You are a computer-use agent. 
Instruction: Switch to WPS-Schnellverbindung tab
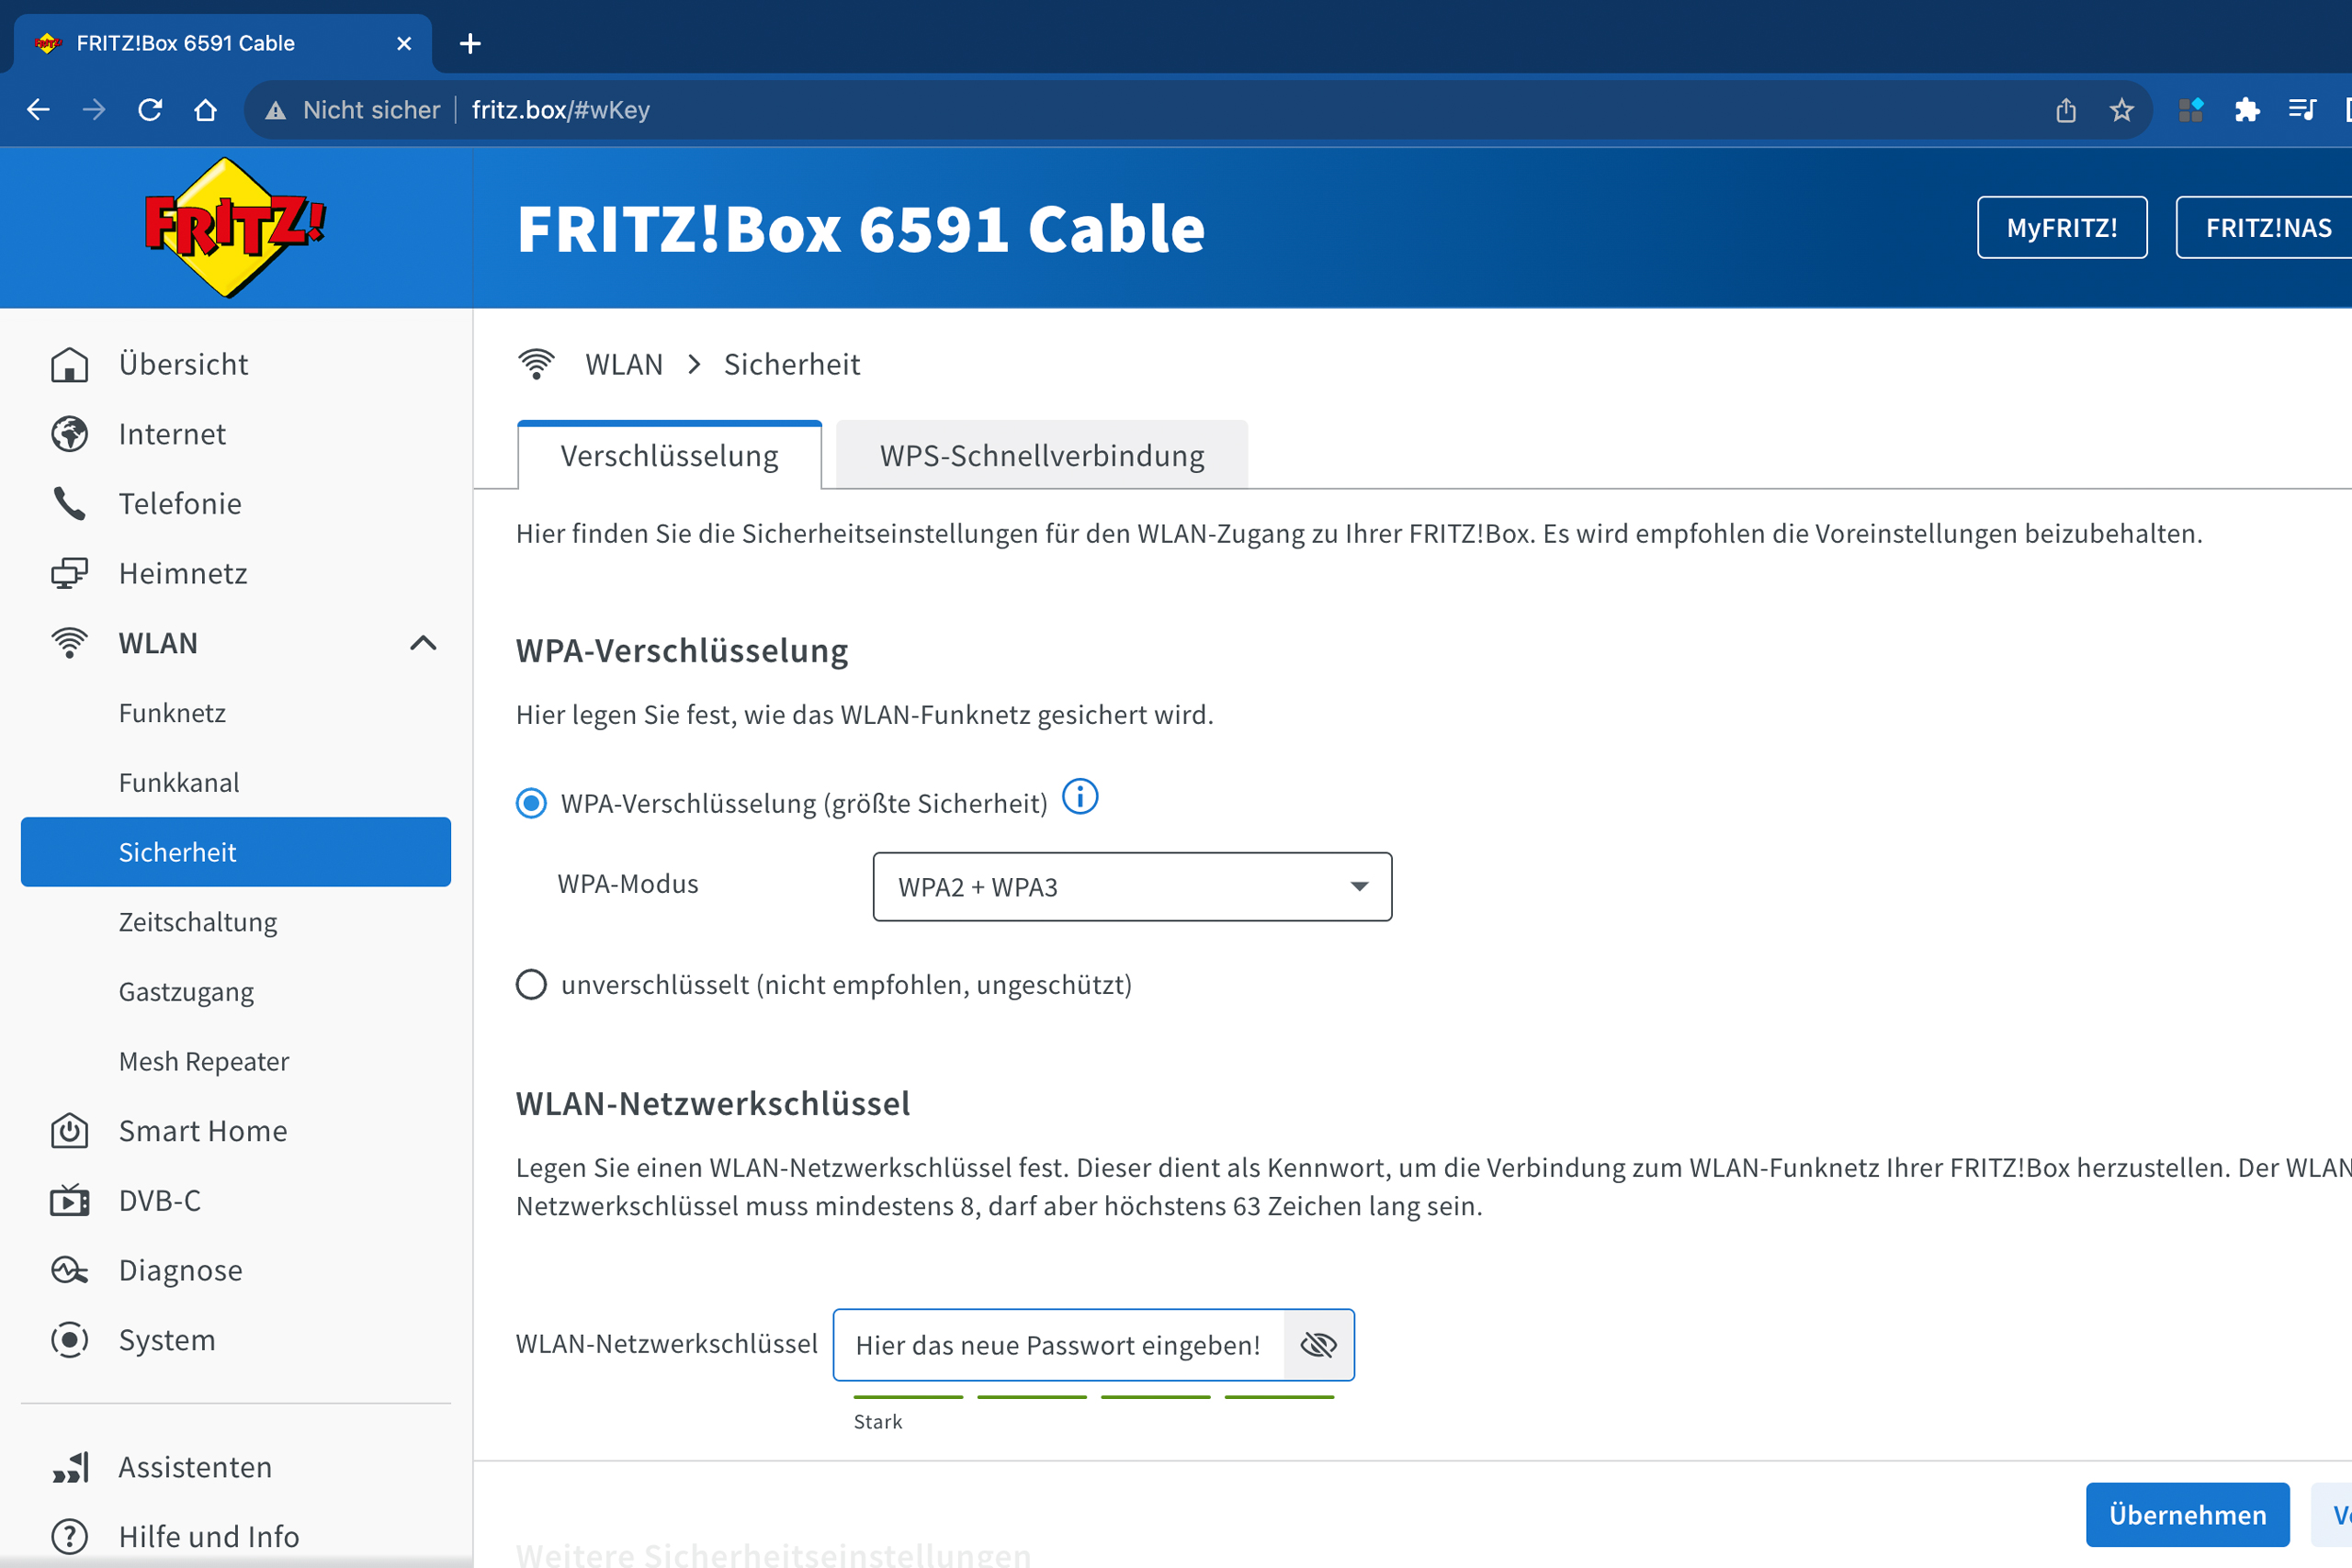coord(1041,456)
